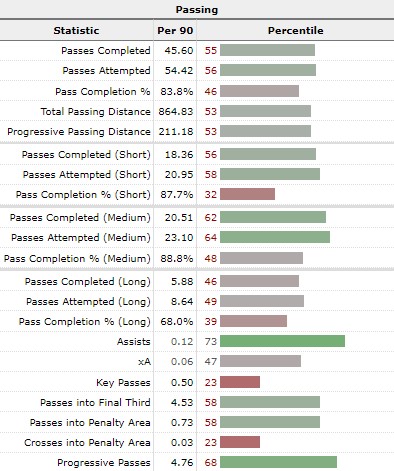Click the Passes into Final Third label
Screen dimensions: 394x471
pyautogui.click(x=95, y=402)
